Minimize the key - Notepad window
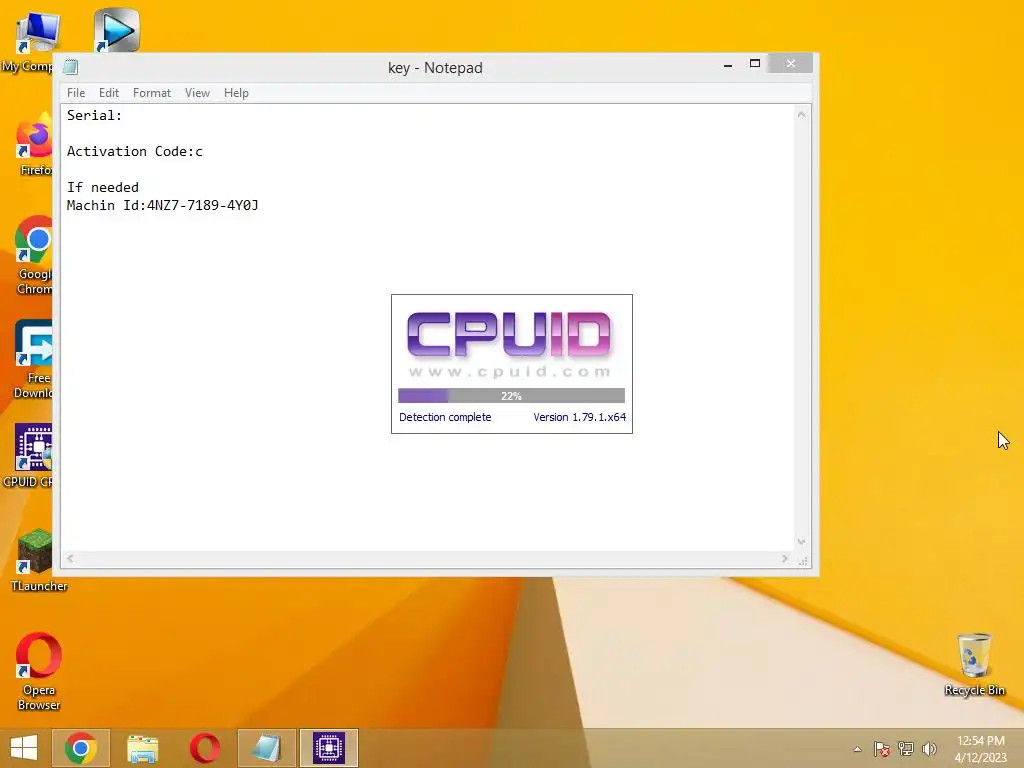Viewport: 1024px width, 768px height. 728,64
